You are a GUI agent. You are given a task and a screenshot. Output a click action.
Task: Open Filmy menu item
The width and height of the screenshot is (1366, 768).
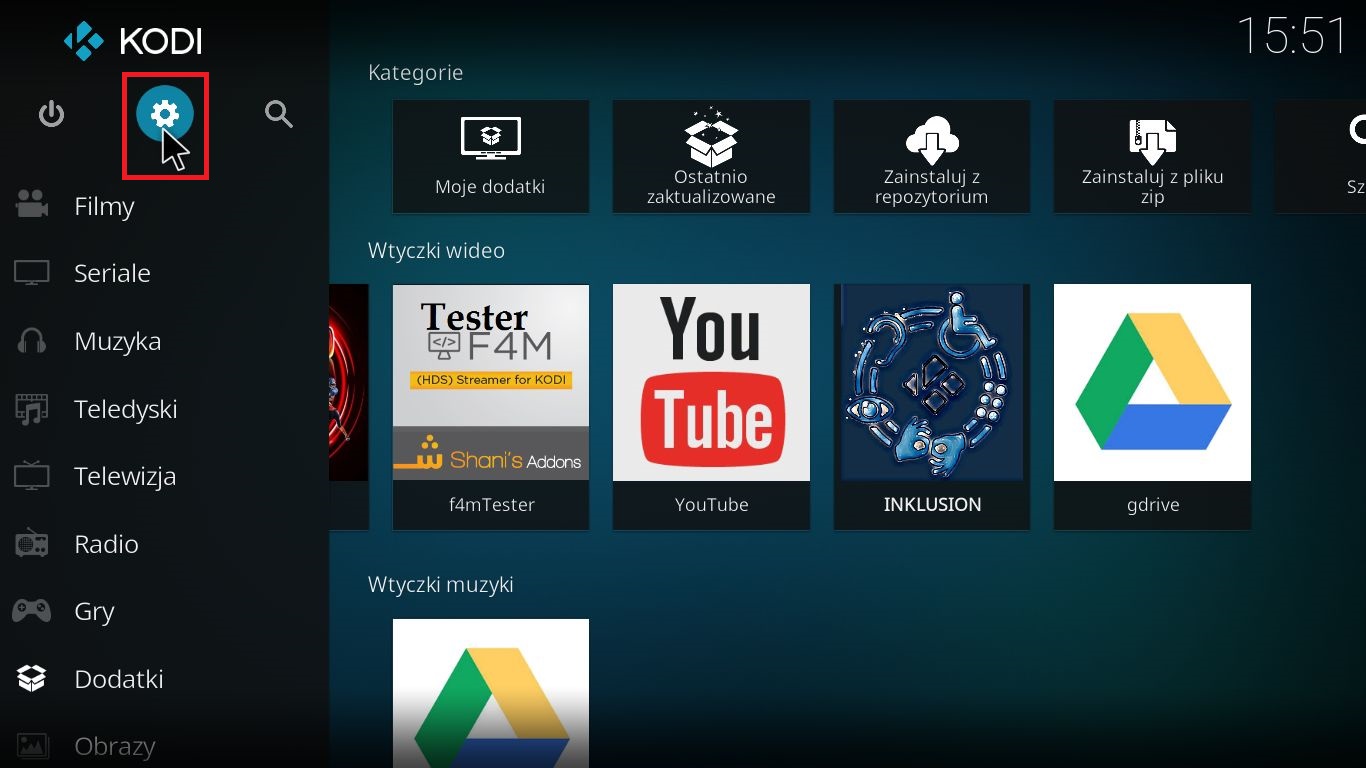click(104, 206)
